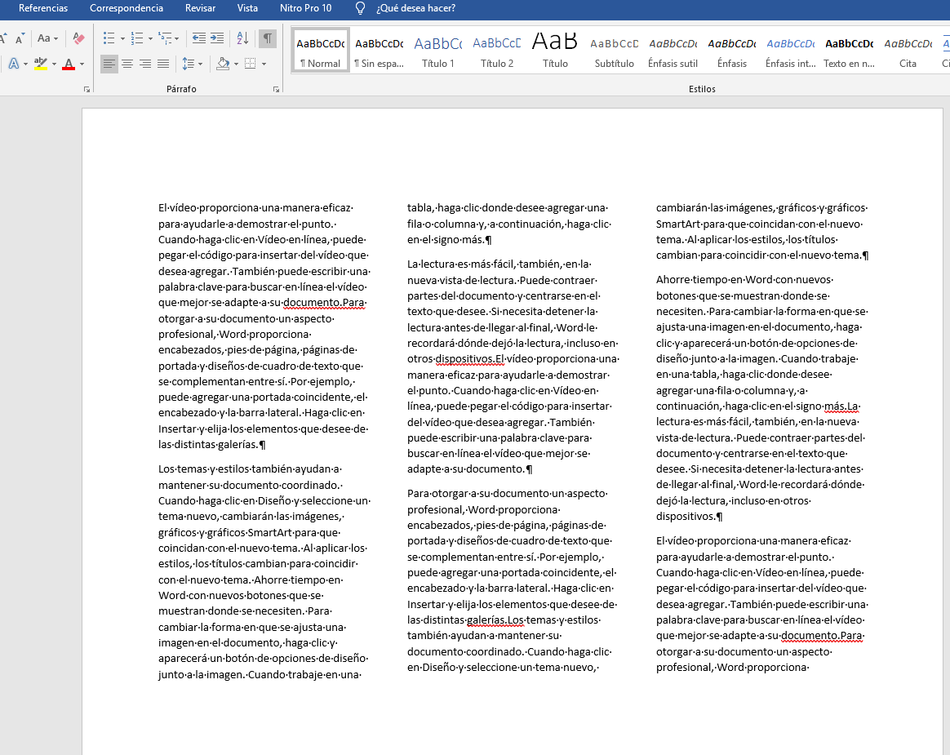Center-align the paragraph text
The width and height of the screenshot is (950, 755).
point(127,64)
